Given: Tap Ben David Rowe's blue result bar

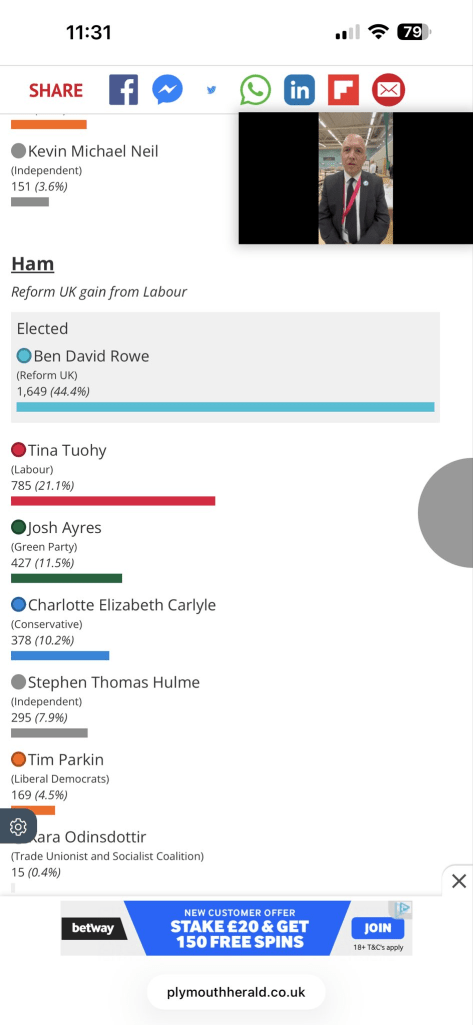Looking at the screenshot, I should [x=225, y=407].
